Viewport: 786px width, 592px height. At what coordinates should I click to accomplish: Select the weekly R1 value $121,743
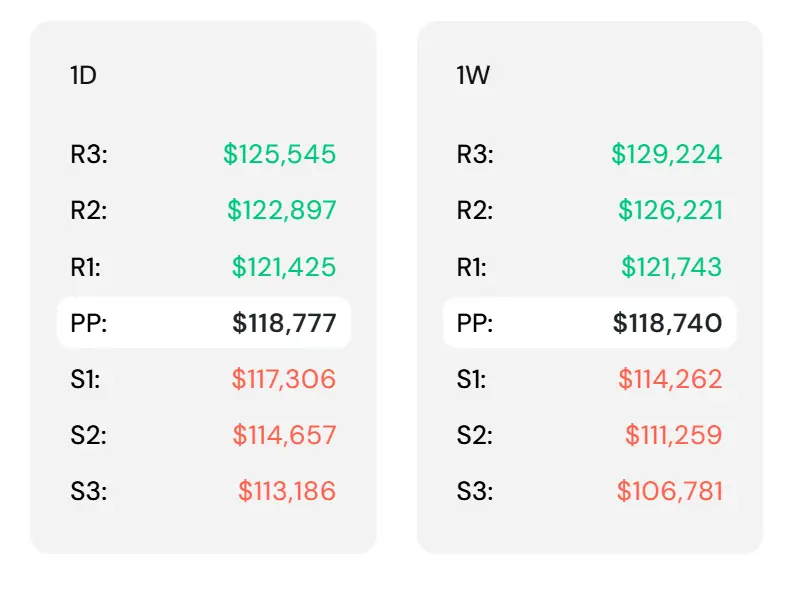672,267
